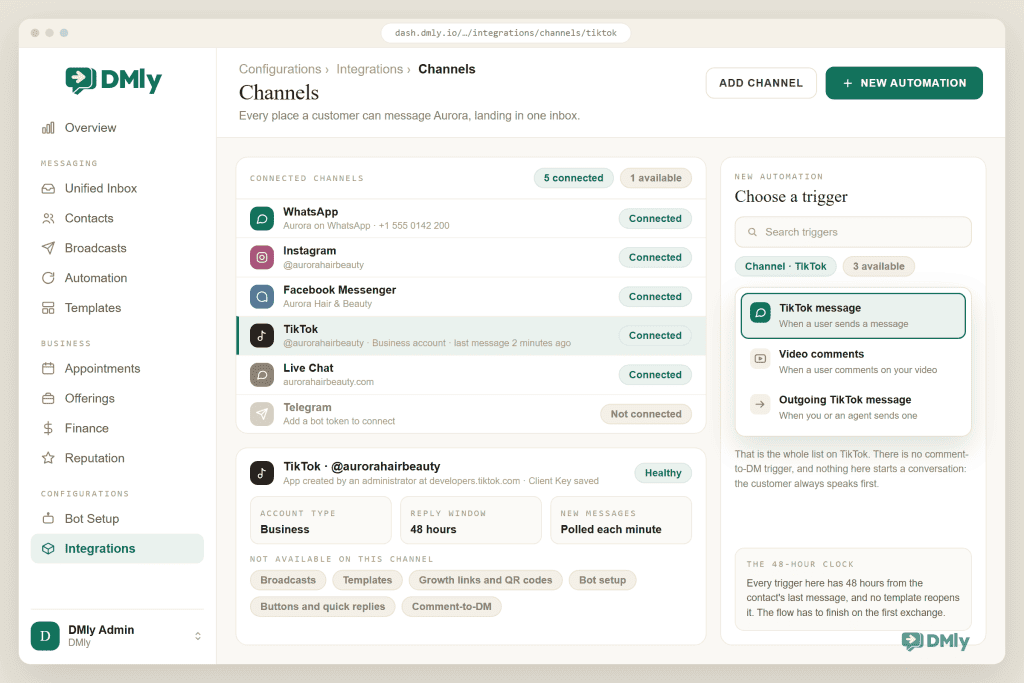Click the Reputation star icon

click(x=48, y=458)
